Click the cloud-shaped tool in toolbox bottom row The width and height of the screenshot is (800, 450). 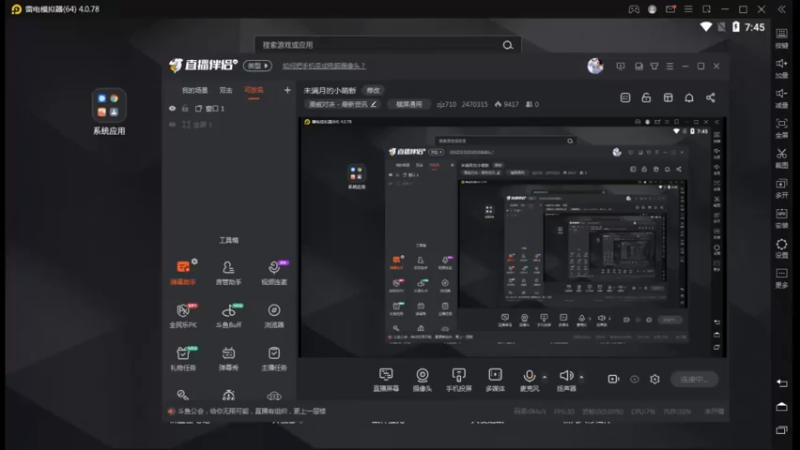click(x=274, y=396)
